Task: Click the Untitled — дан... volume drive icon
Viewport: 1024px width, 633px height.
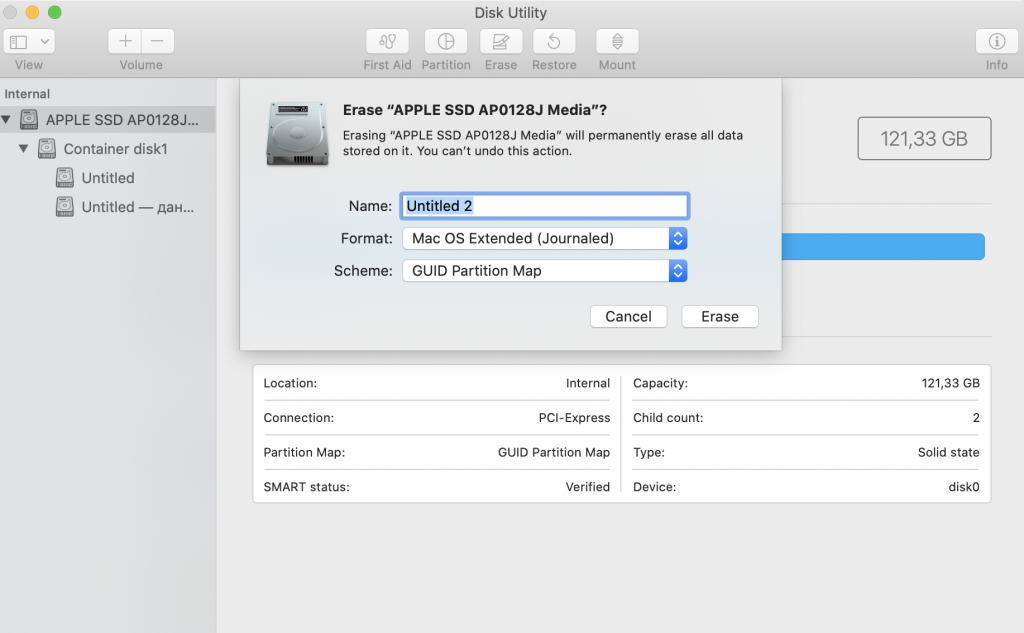Action: tap(65, 206)
